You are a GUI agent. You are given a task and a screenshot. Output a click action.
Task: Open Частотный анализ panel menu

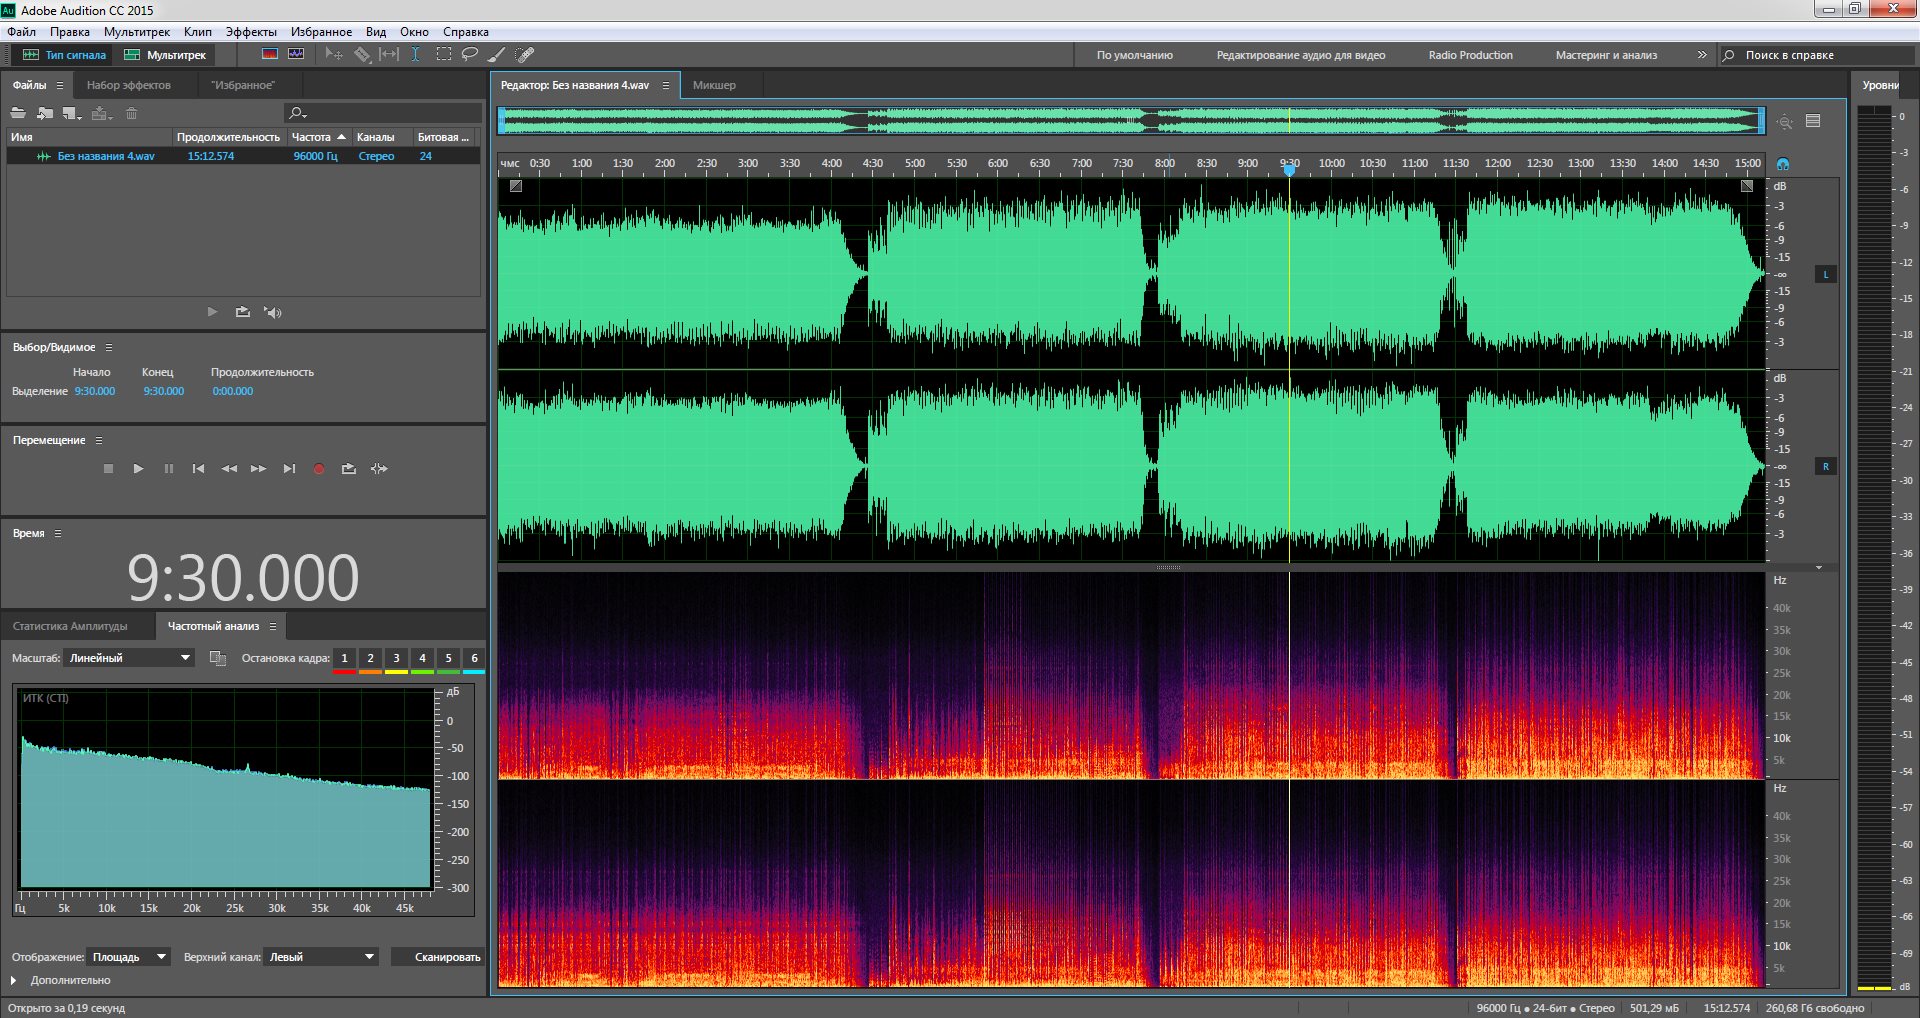[273, 626]
